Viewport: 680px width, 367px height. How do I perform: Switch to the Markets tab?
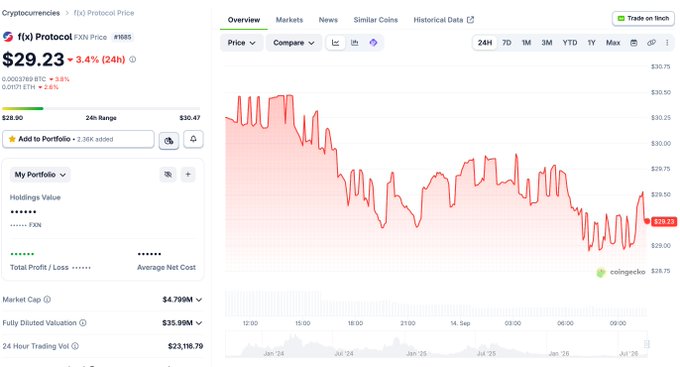[x=289, y=20]
